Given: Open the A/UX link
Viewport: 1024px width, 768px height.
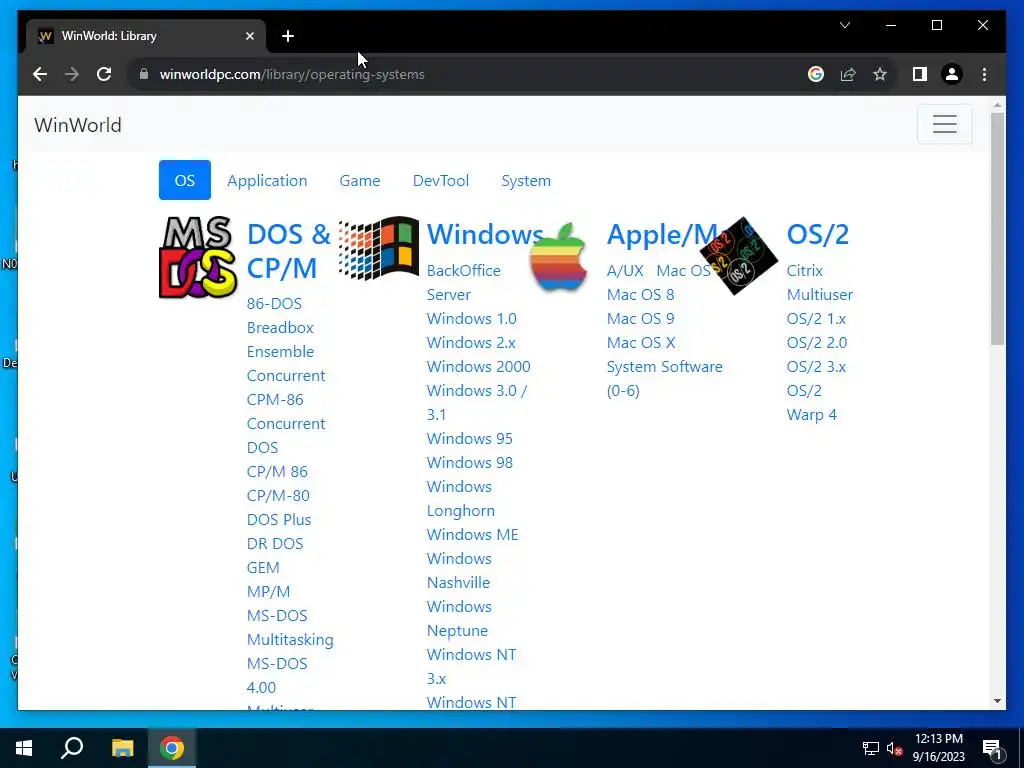Looking at the screenshot, I should 625,270.
